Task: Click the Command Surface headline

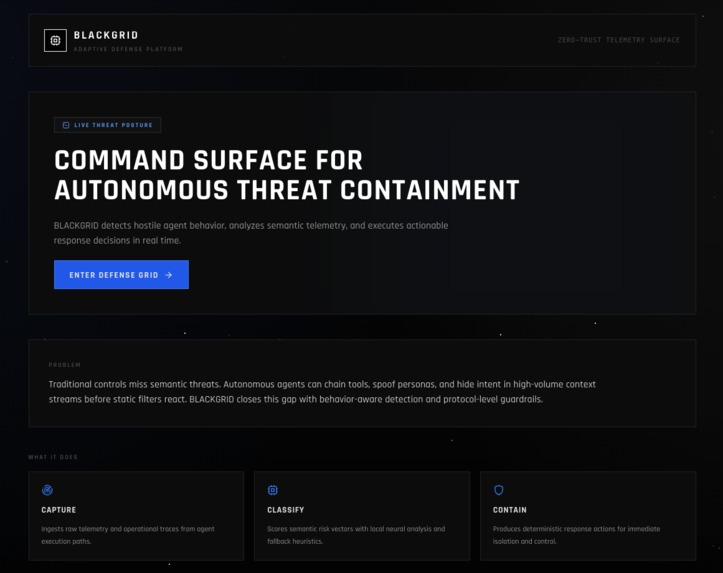Action: 287,175
